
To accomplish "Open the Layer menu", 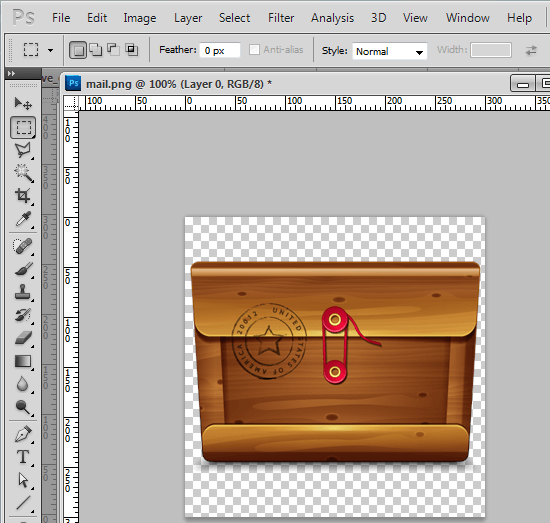I will [x=188, y=18].
